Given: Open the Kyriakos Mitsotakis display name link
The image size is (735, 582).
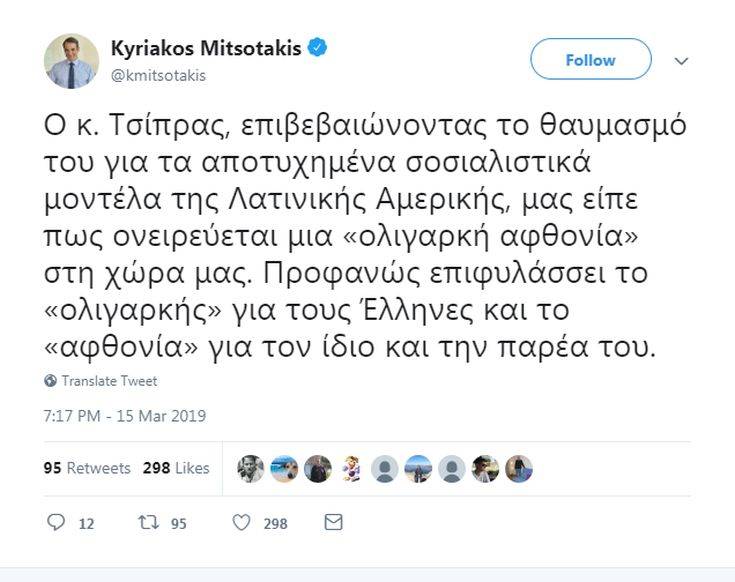Looking at the screenshot, I should [x=205, y=49].
